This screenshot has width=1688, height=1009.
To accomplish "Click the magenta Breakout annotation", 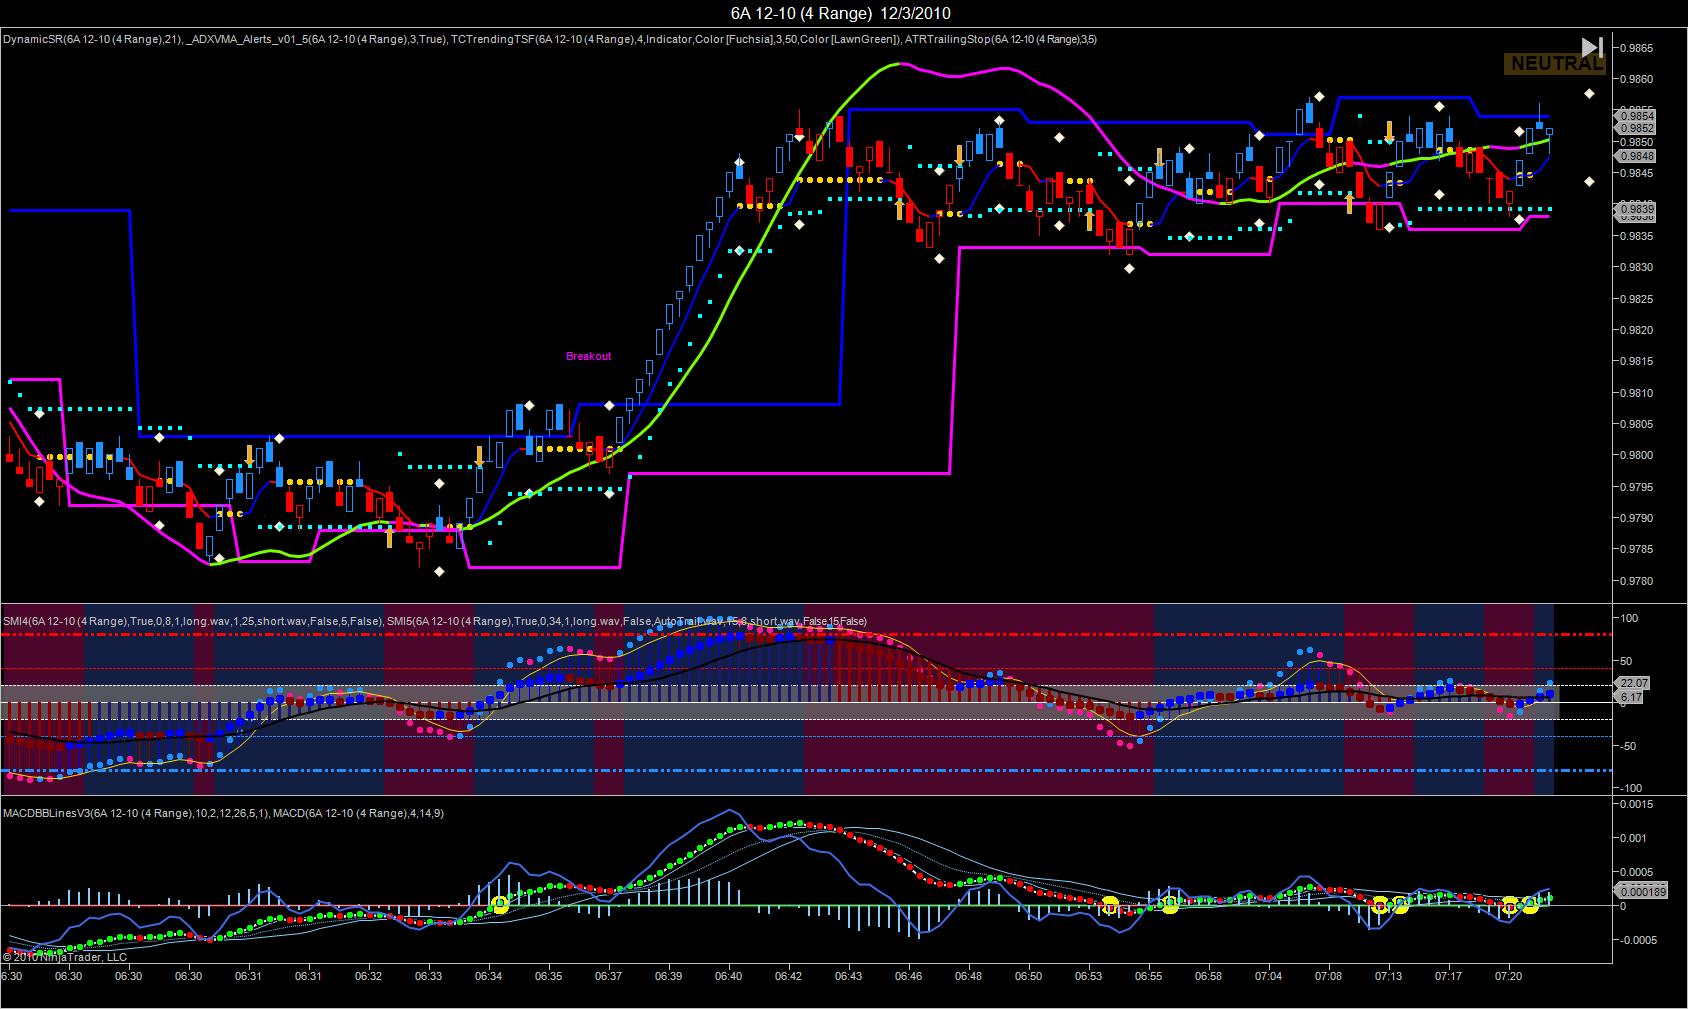I will coord(588,356).
